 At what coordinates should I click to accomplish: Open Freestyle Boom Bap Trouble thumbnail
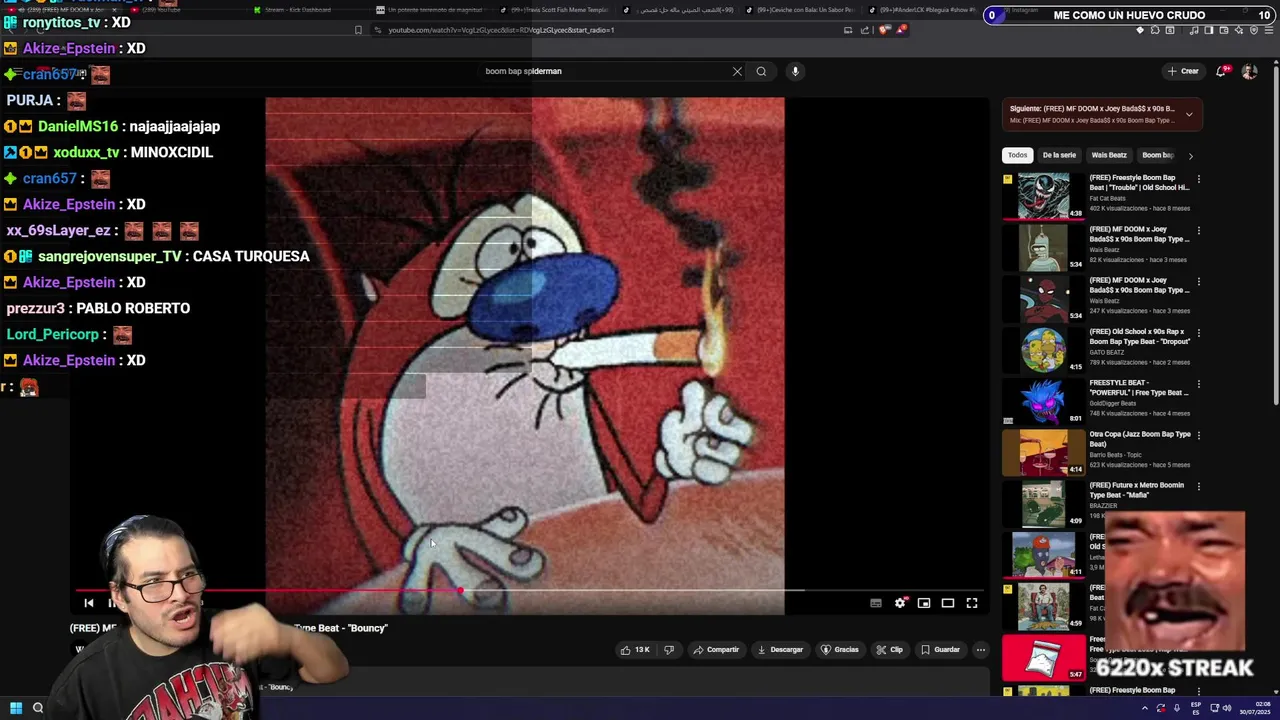click(1043, 196)
